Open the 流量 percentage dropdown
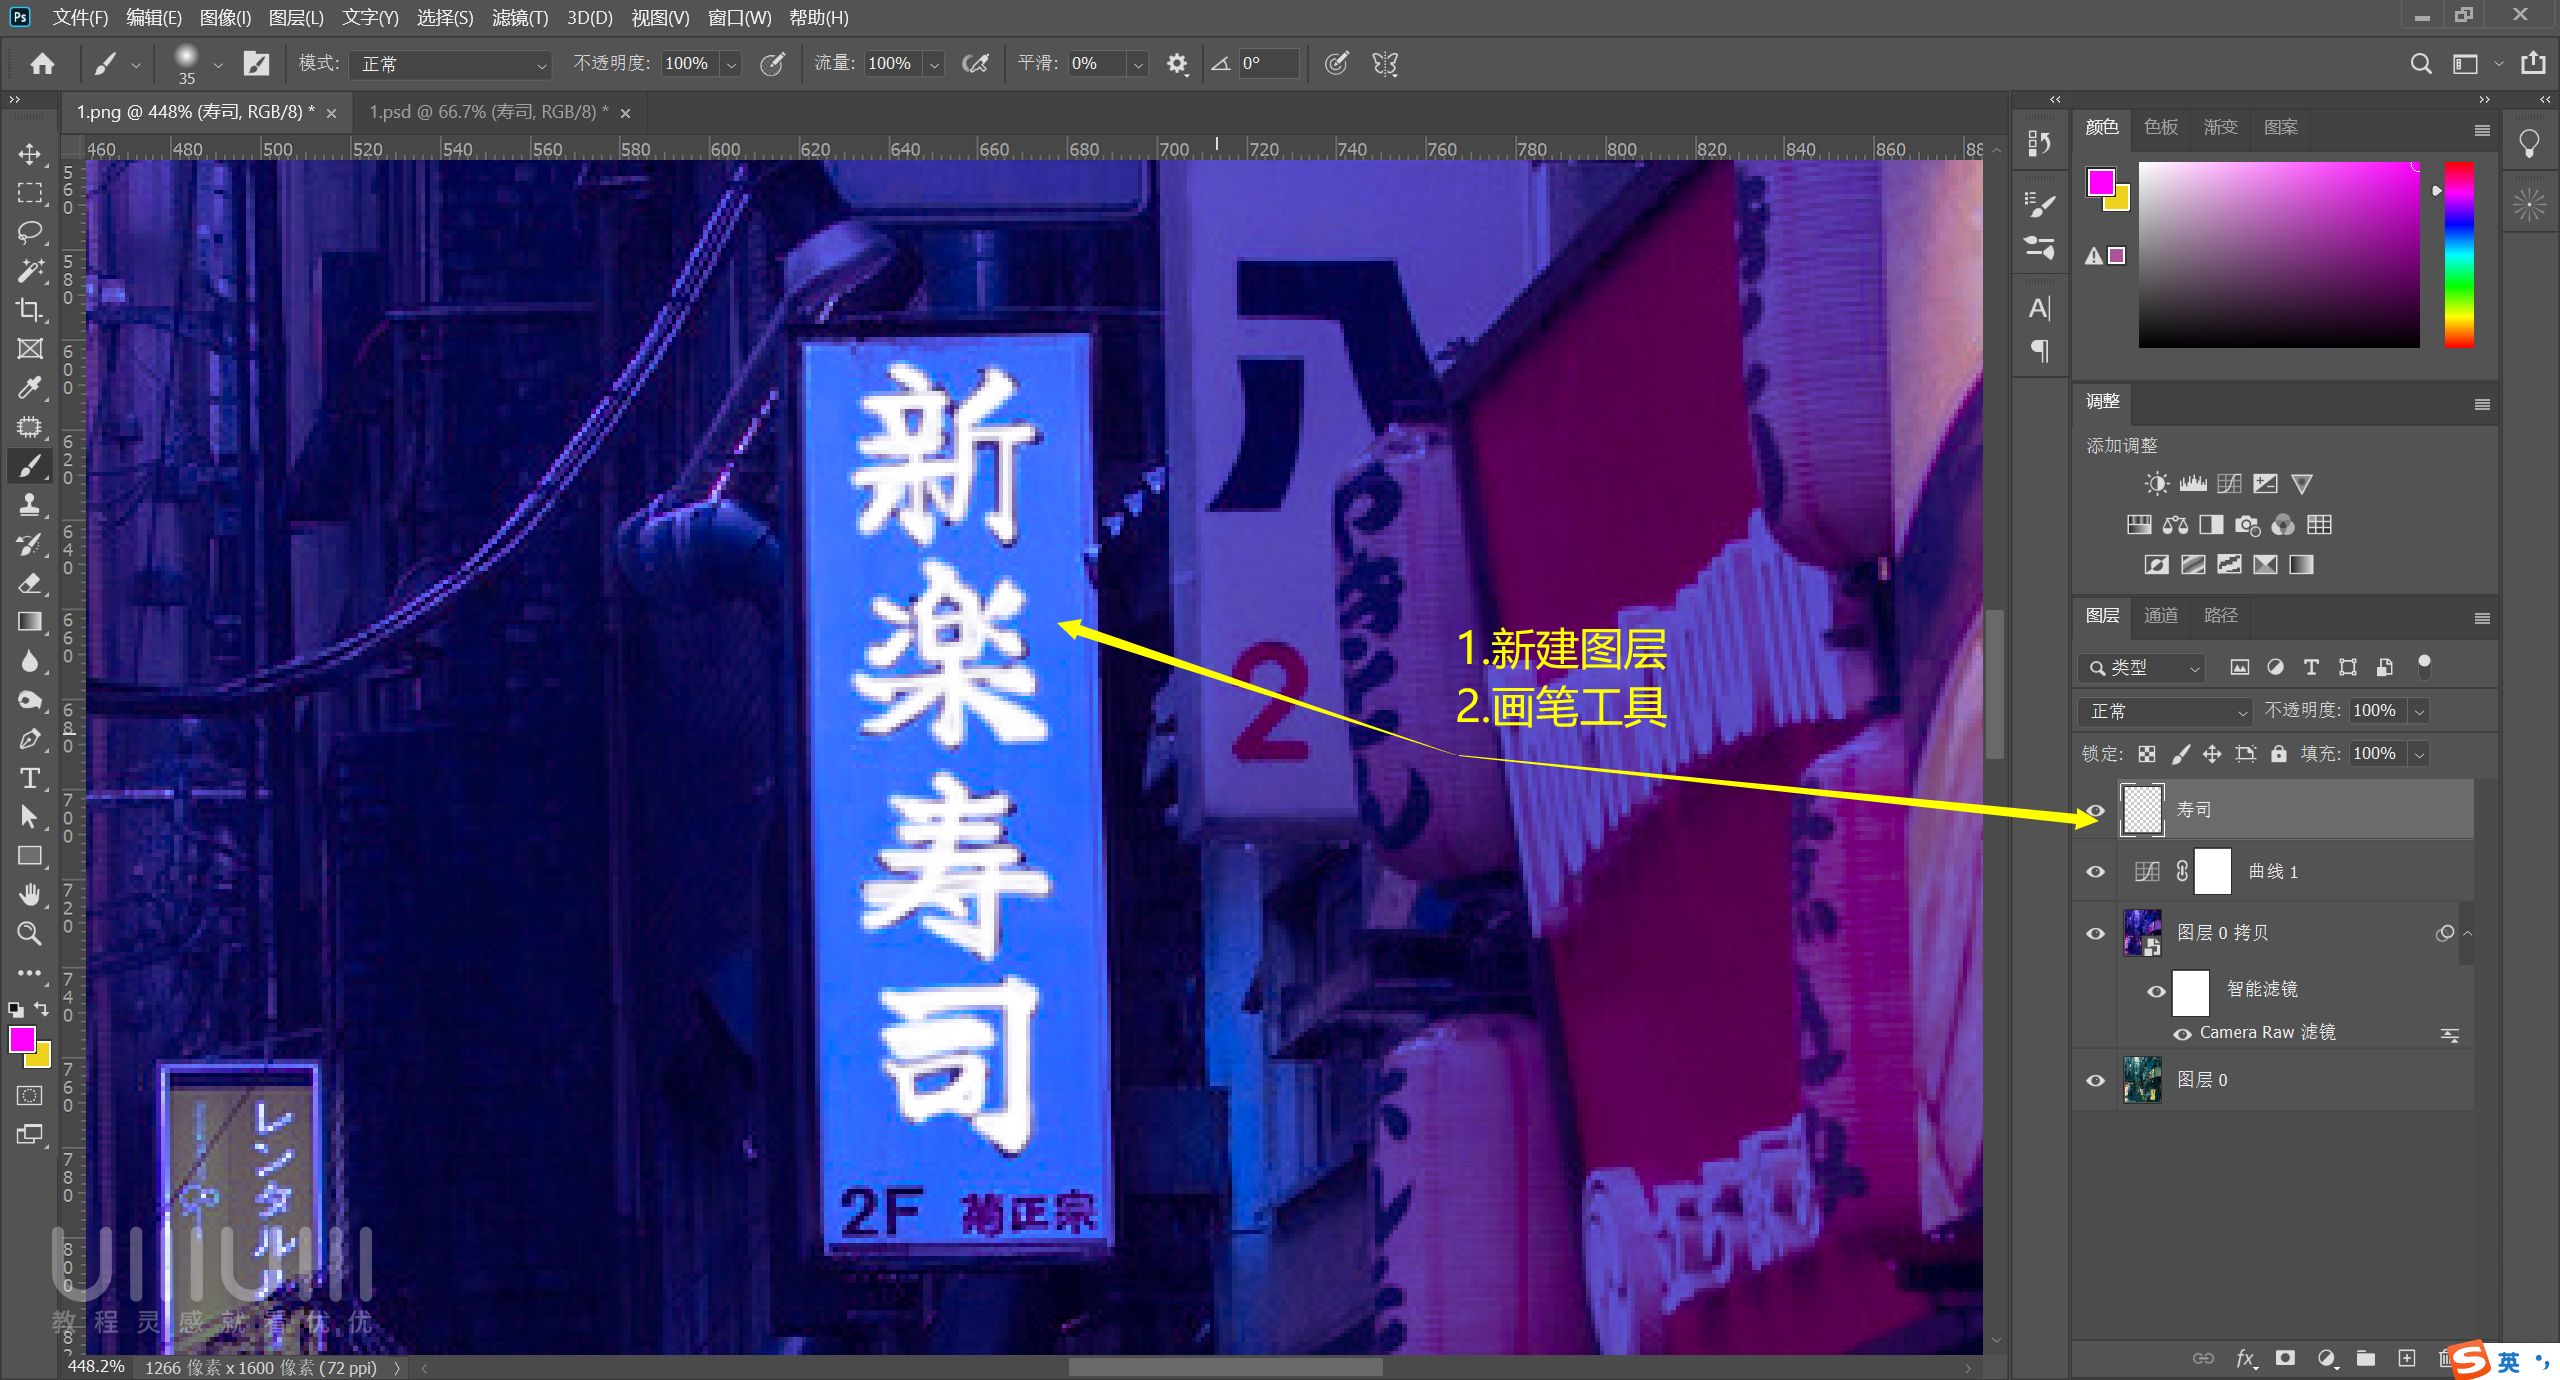2560x1380 pixels. tap(934, 64)
